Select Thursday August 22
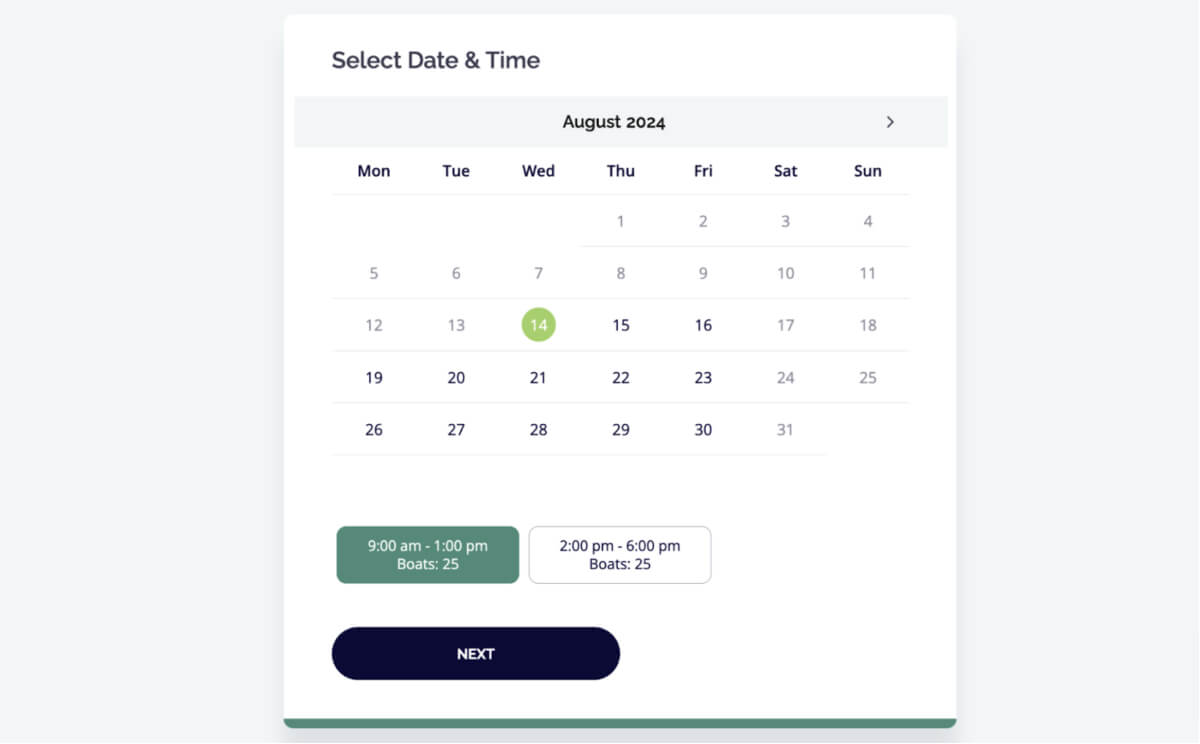 [621, 377]
